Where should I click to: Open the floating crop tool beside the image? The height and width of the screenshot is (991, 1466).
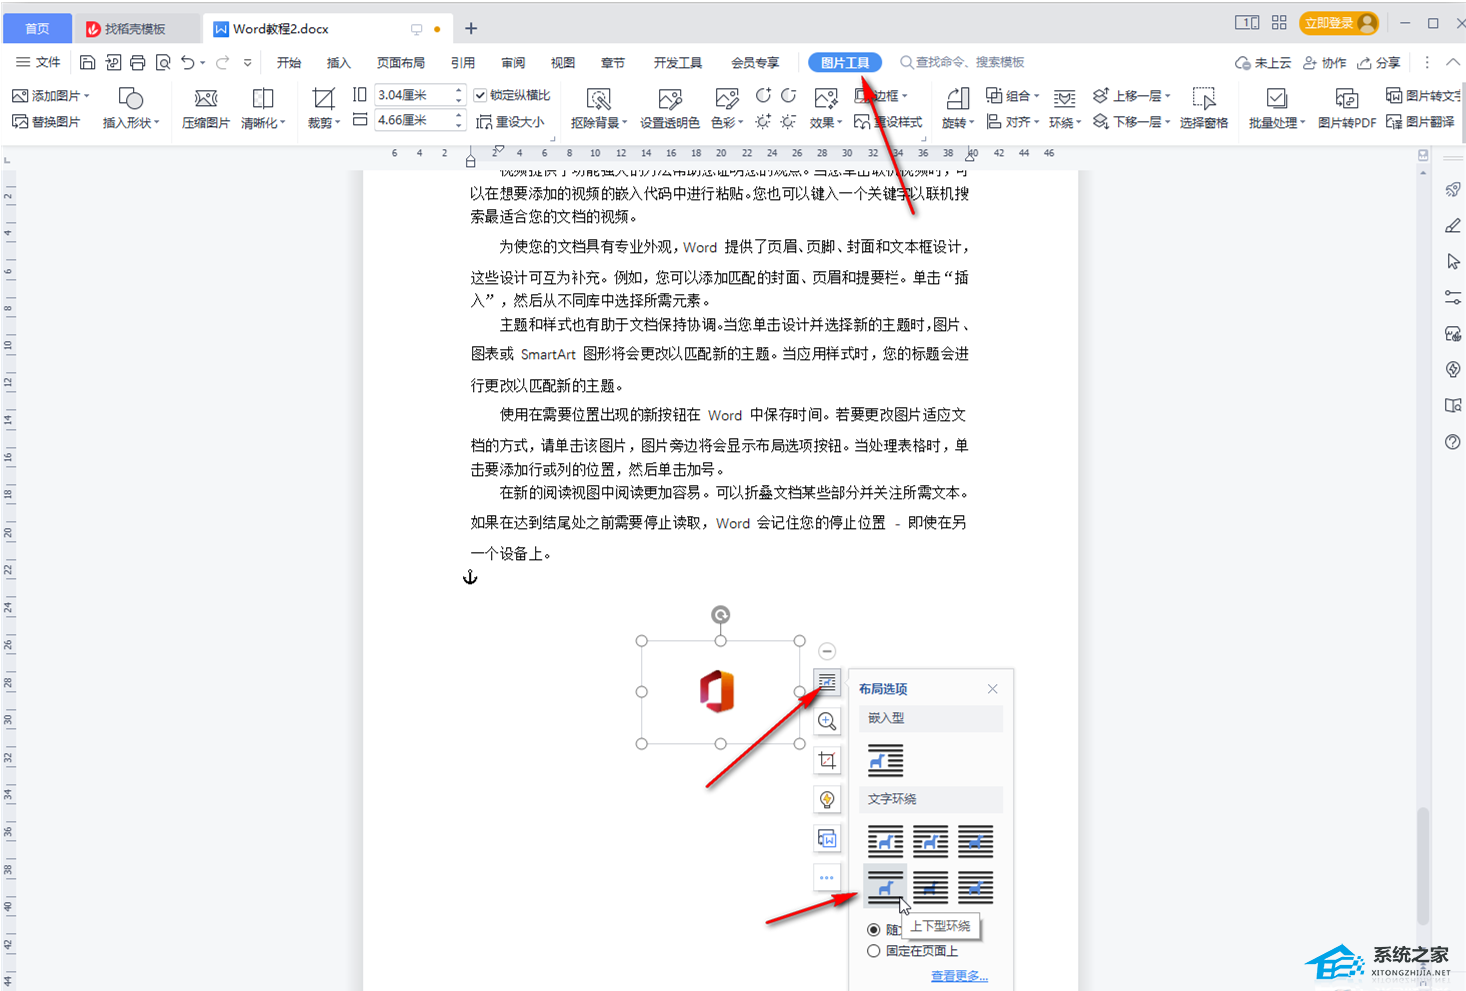[827, 760]
